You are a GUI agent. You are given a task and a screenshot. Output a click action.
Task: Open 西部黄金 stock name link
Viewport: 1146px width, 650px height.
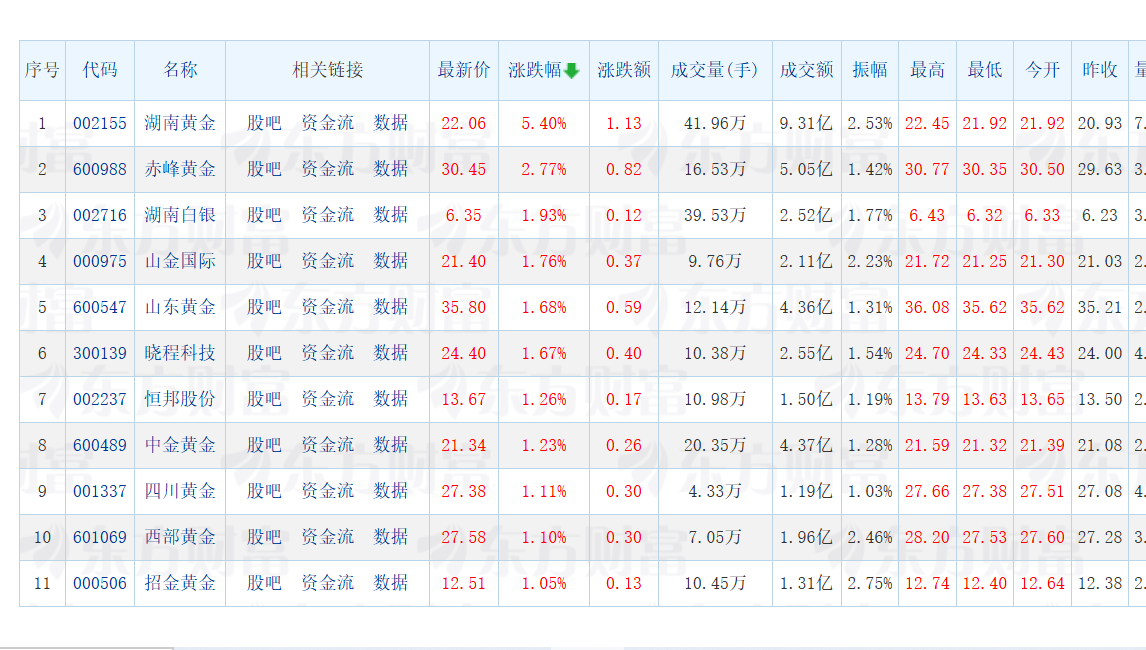pos(180,537)
